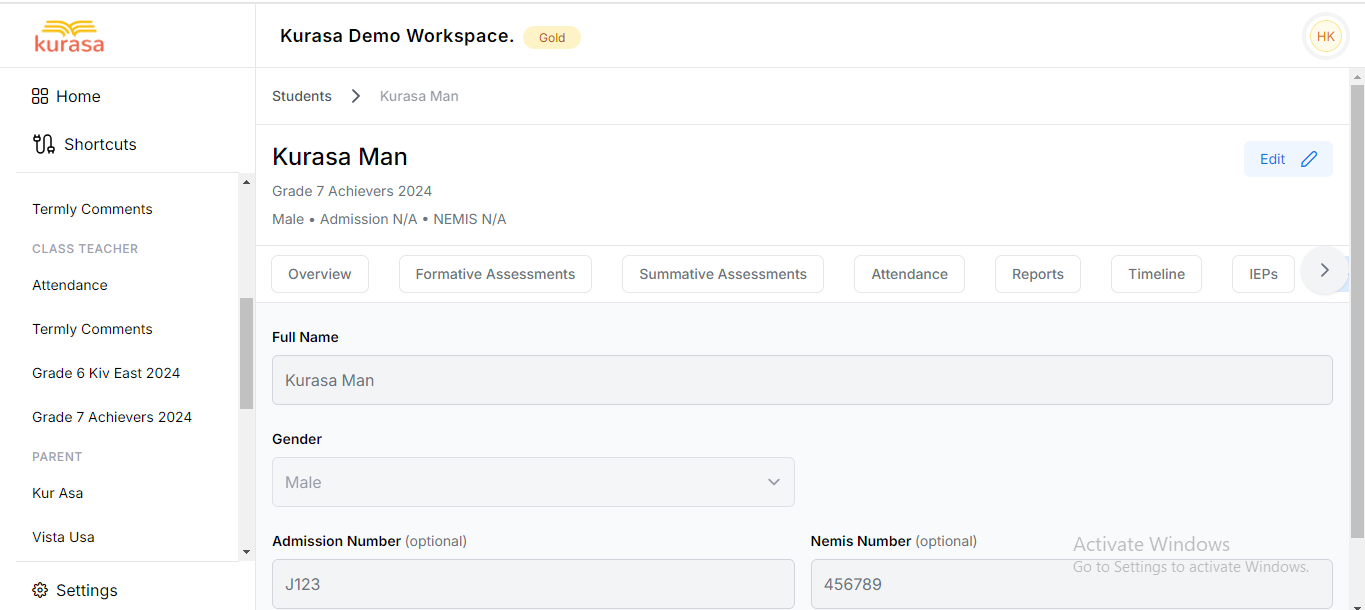
Task: Click the Full Name input field
Action: (801, 380)
